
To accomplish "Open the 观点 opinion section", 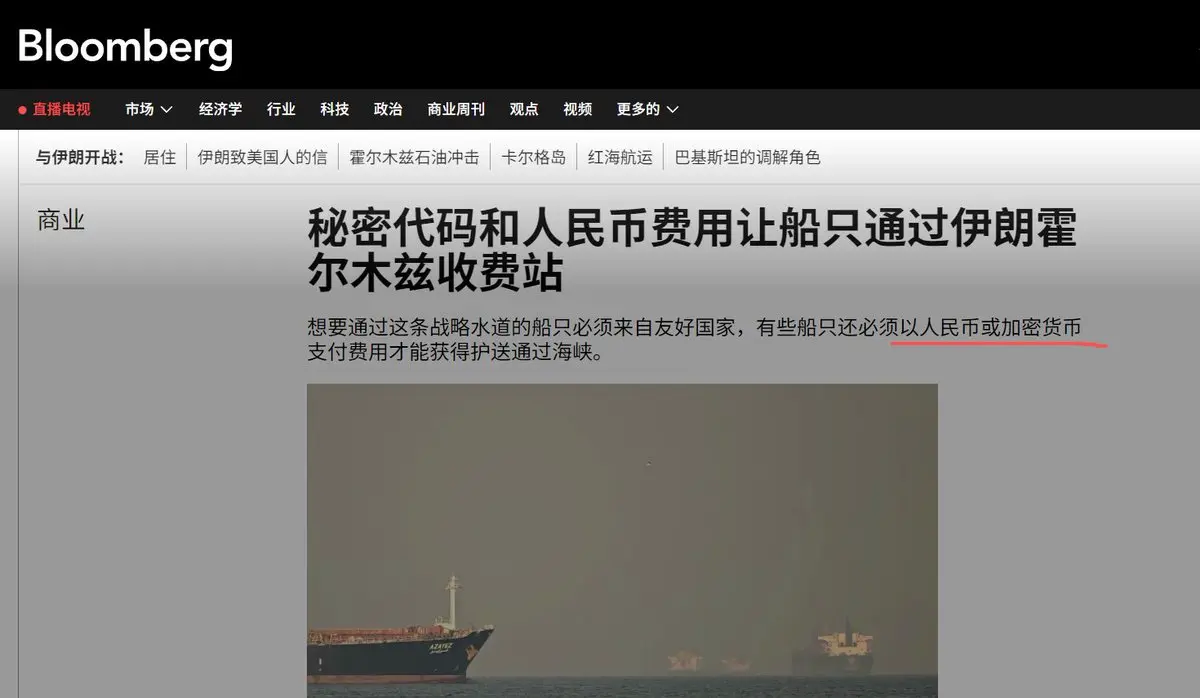I will point(524,109).
